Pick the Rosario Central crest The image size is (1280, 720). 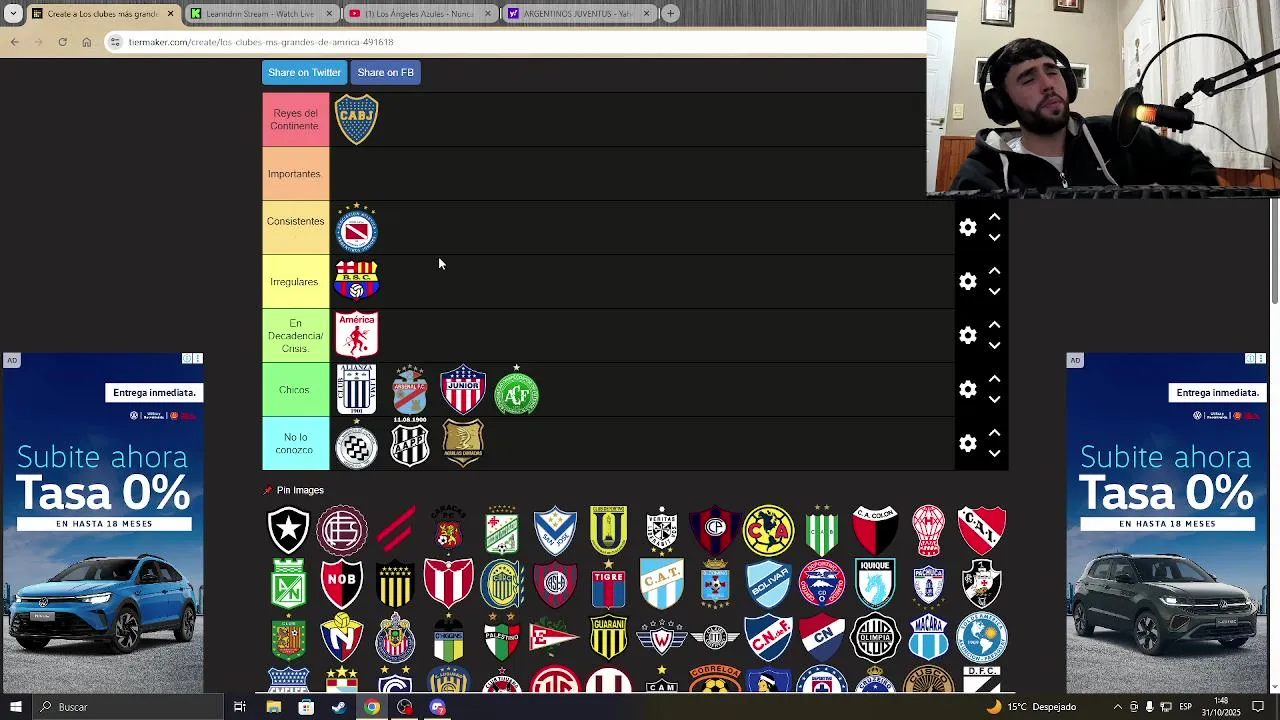coord(502,584)
